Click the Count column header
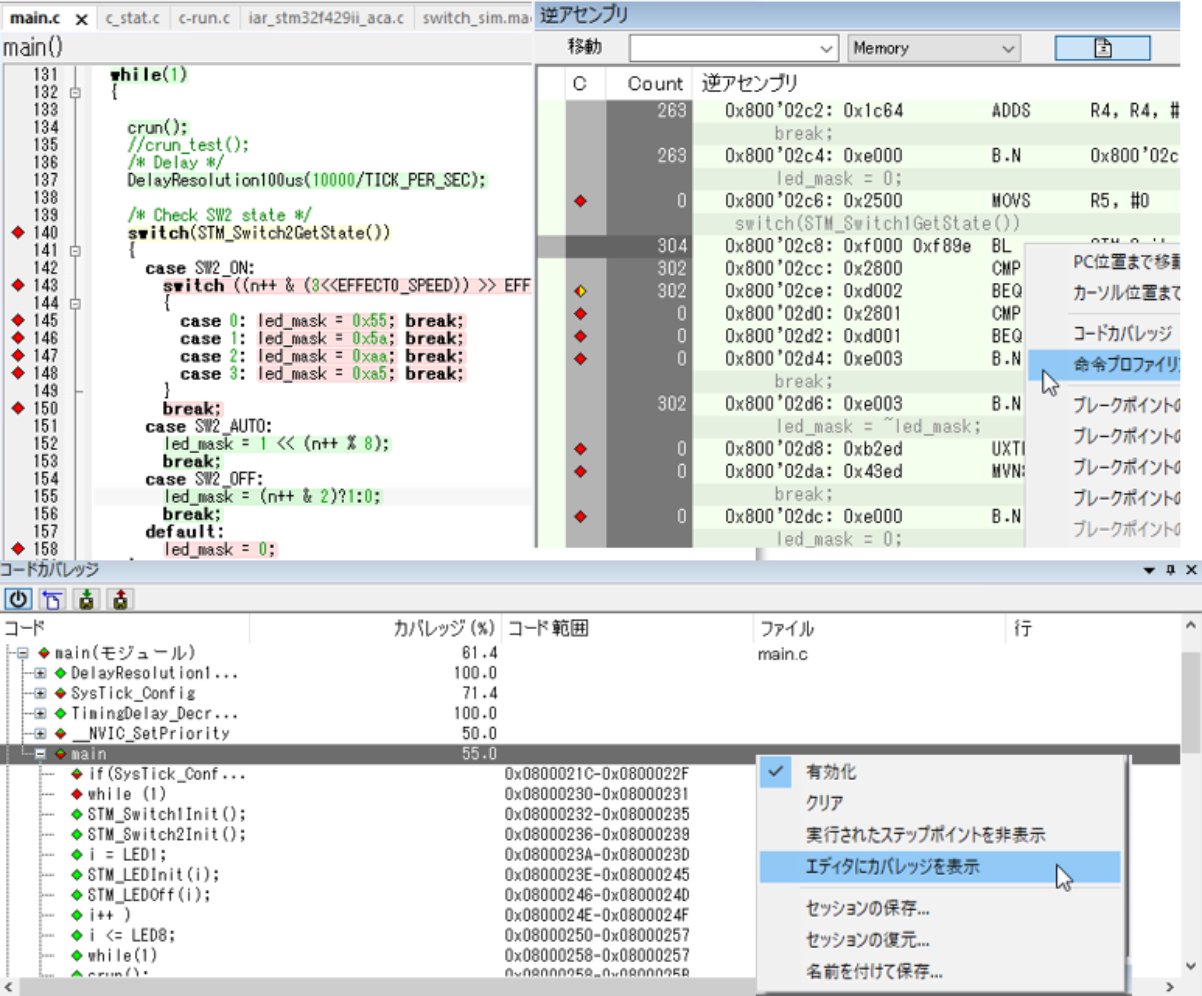This screenshot has width=1202, height=996. pyautogui.click(x=655, y=84)
